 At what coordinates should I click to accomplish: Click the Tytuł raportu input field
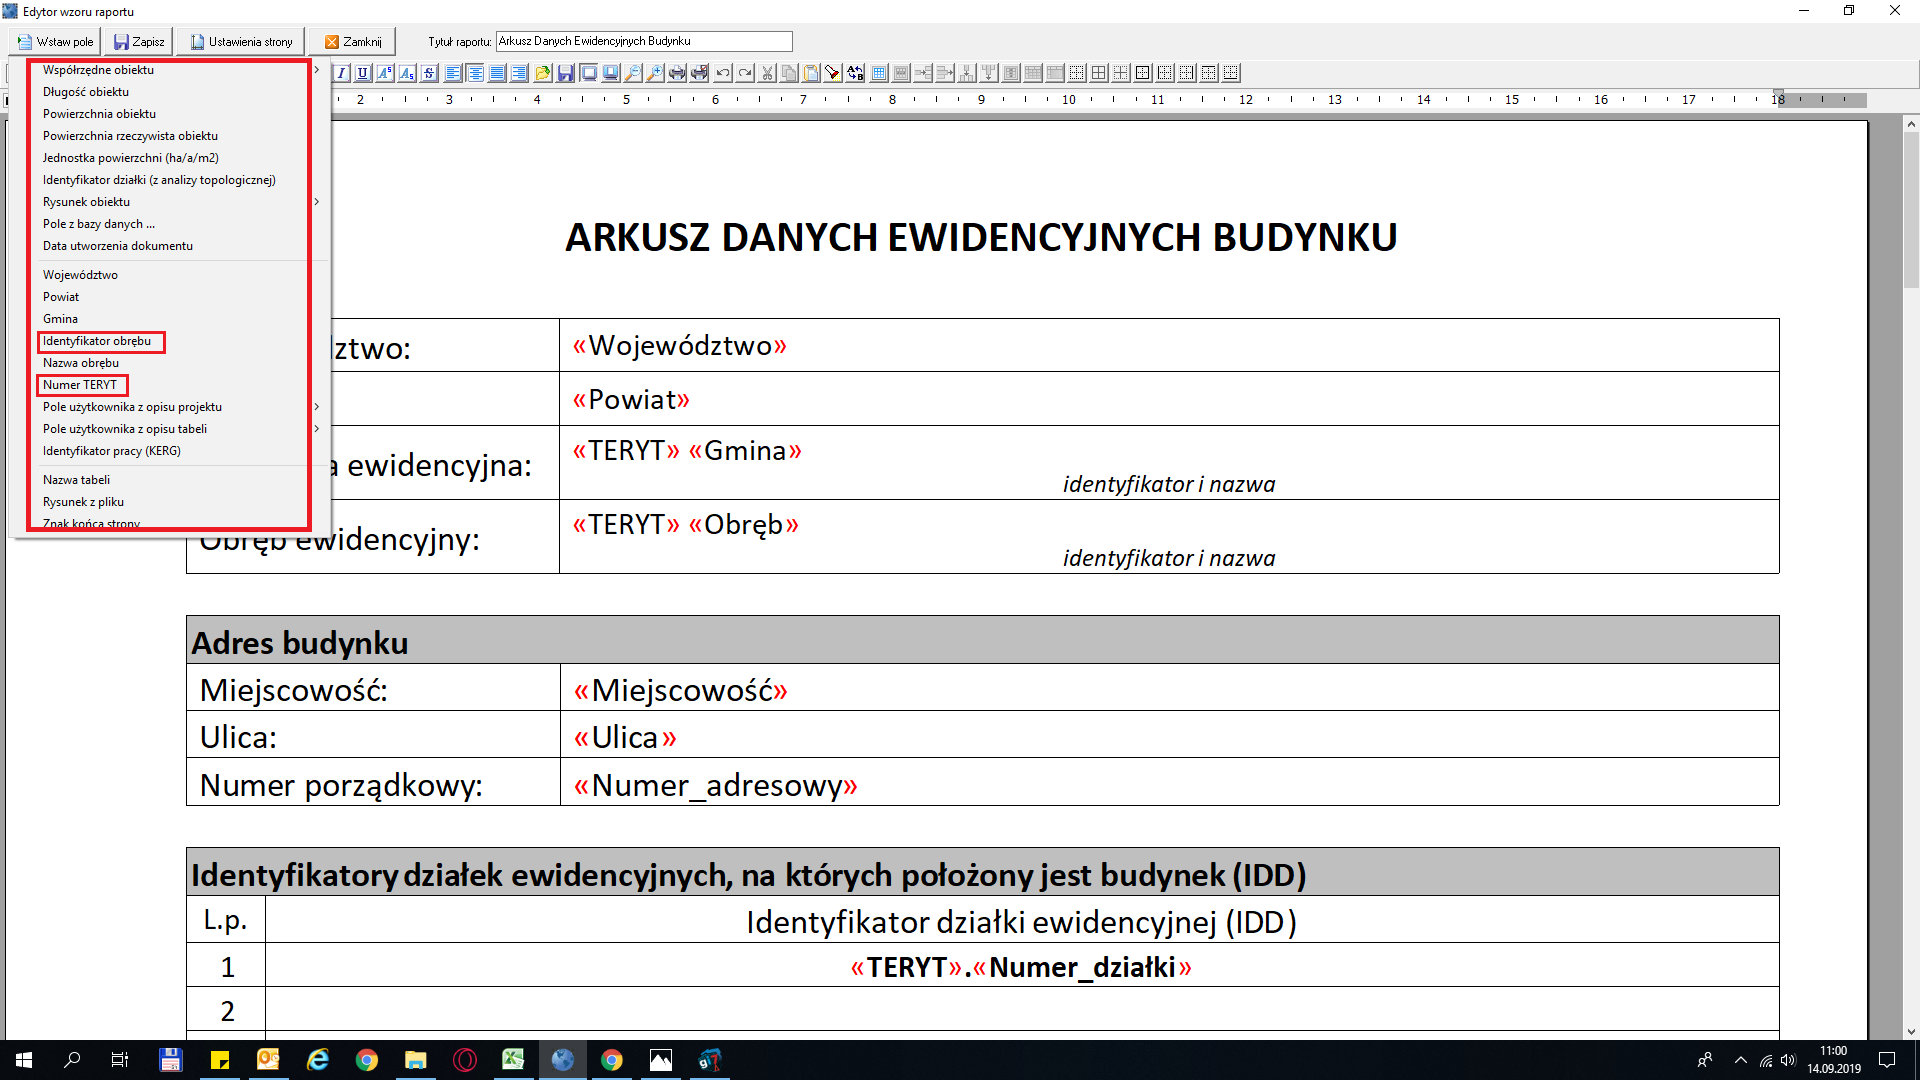(x=644, y=41)
